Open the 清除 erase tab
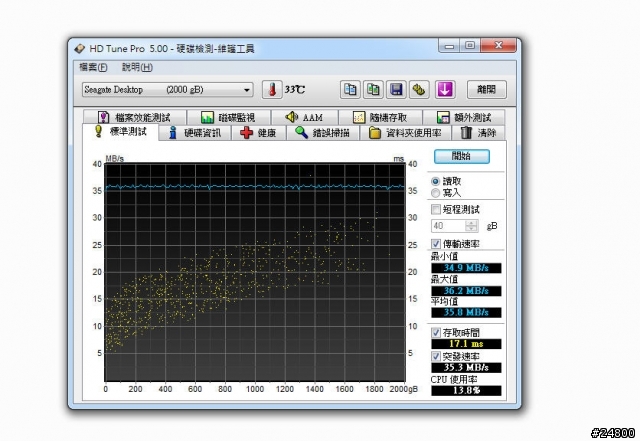Viewport: 640px width, 441px height. pyautogui.click(x=479, y=133)
